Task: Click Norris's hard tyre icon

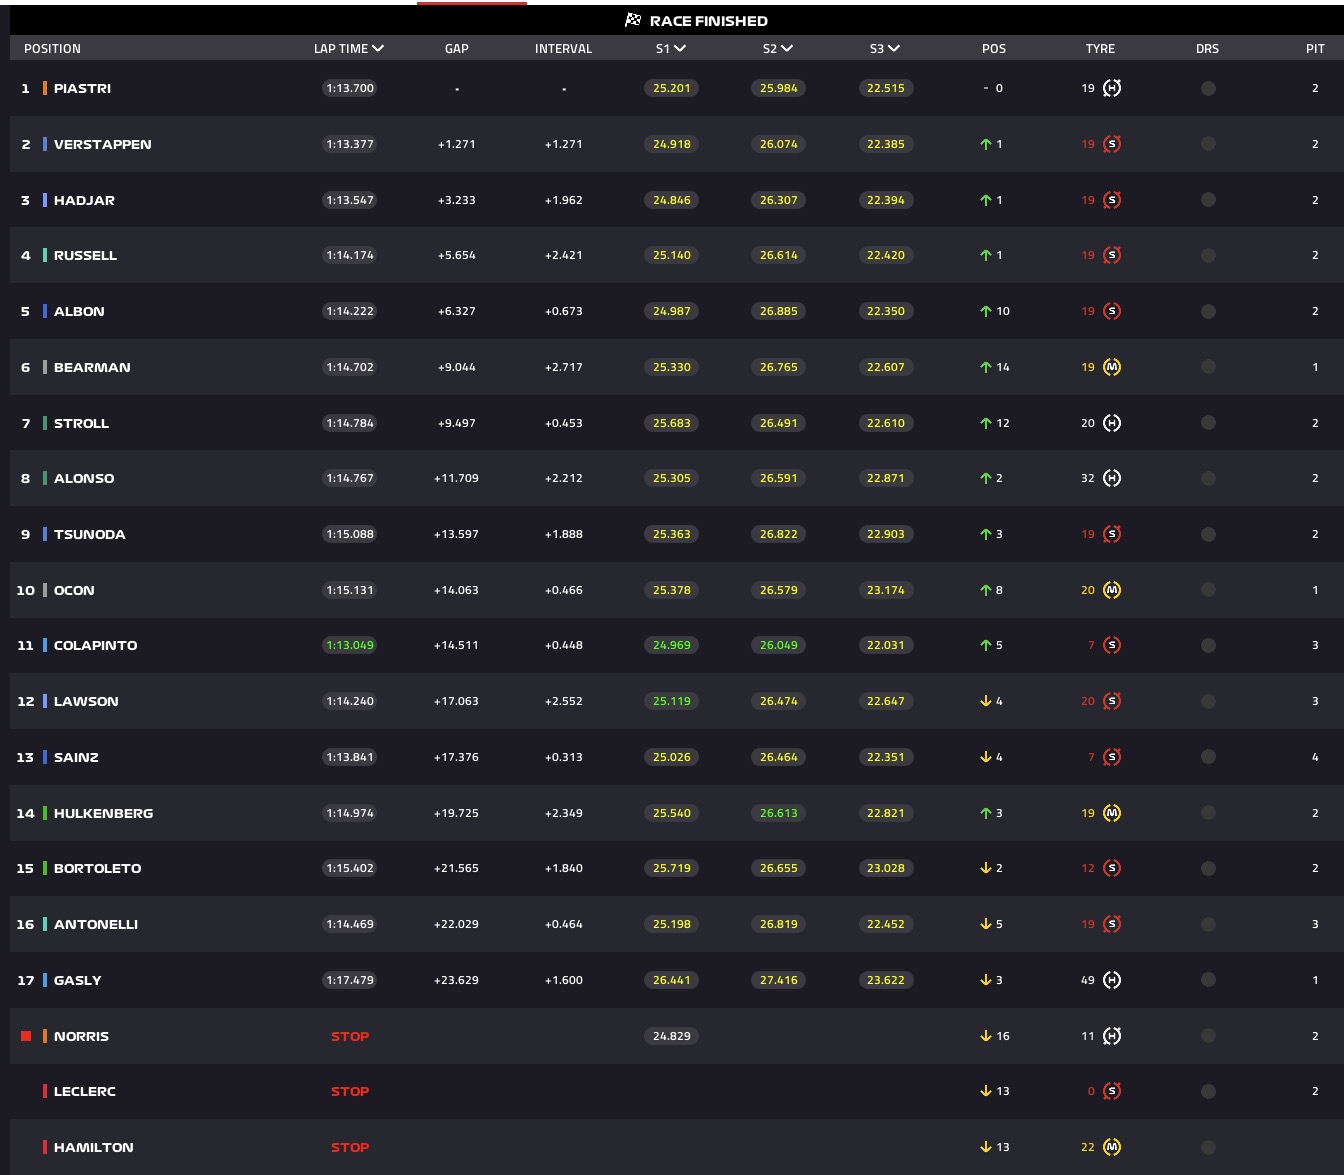Action: pyautogui.click(x=1111, y=1036)
